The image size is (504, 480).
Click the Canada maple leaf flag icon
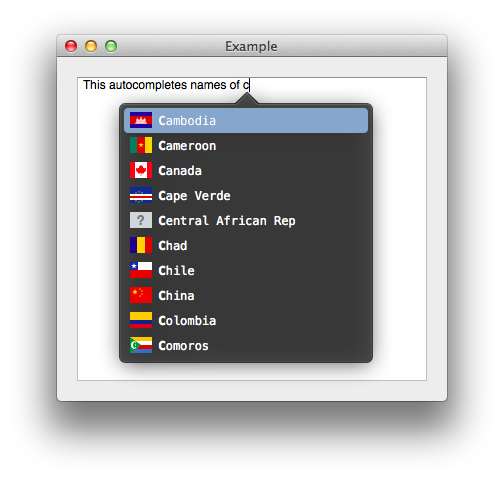coord(141,170)
